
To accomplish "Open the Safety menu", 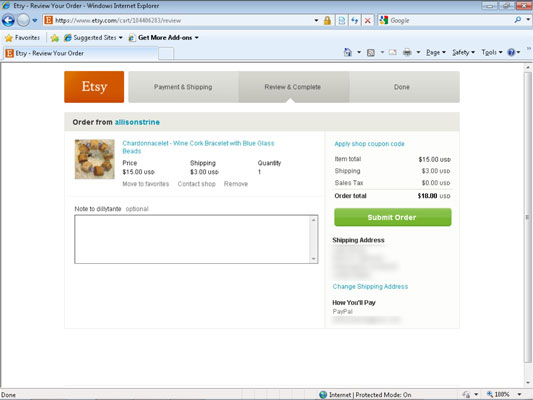I will [x=463, y=52].
